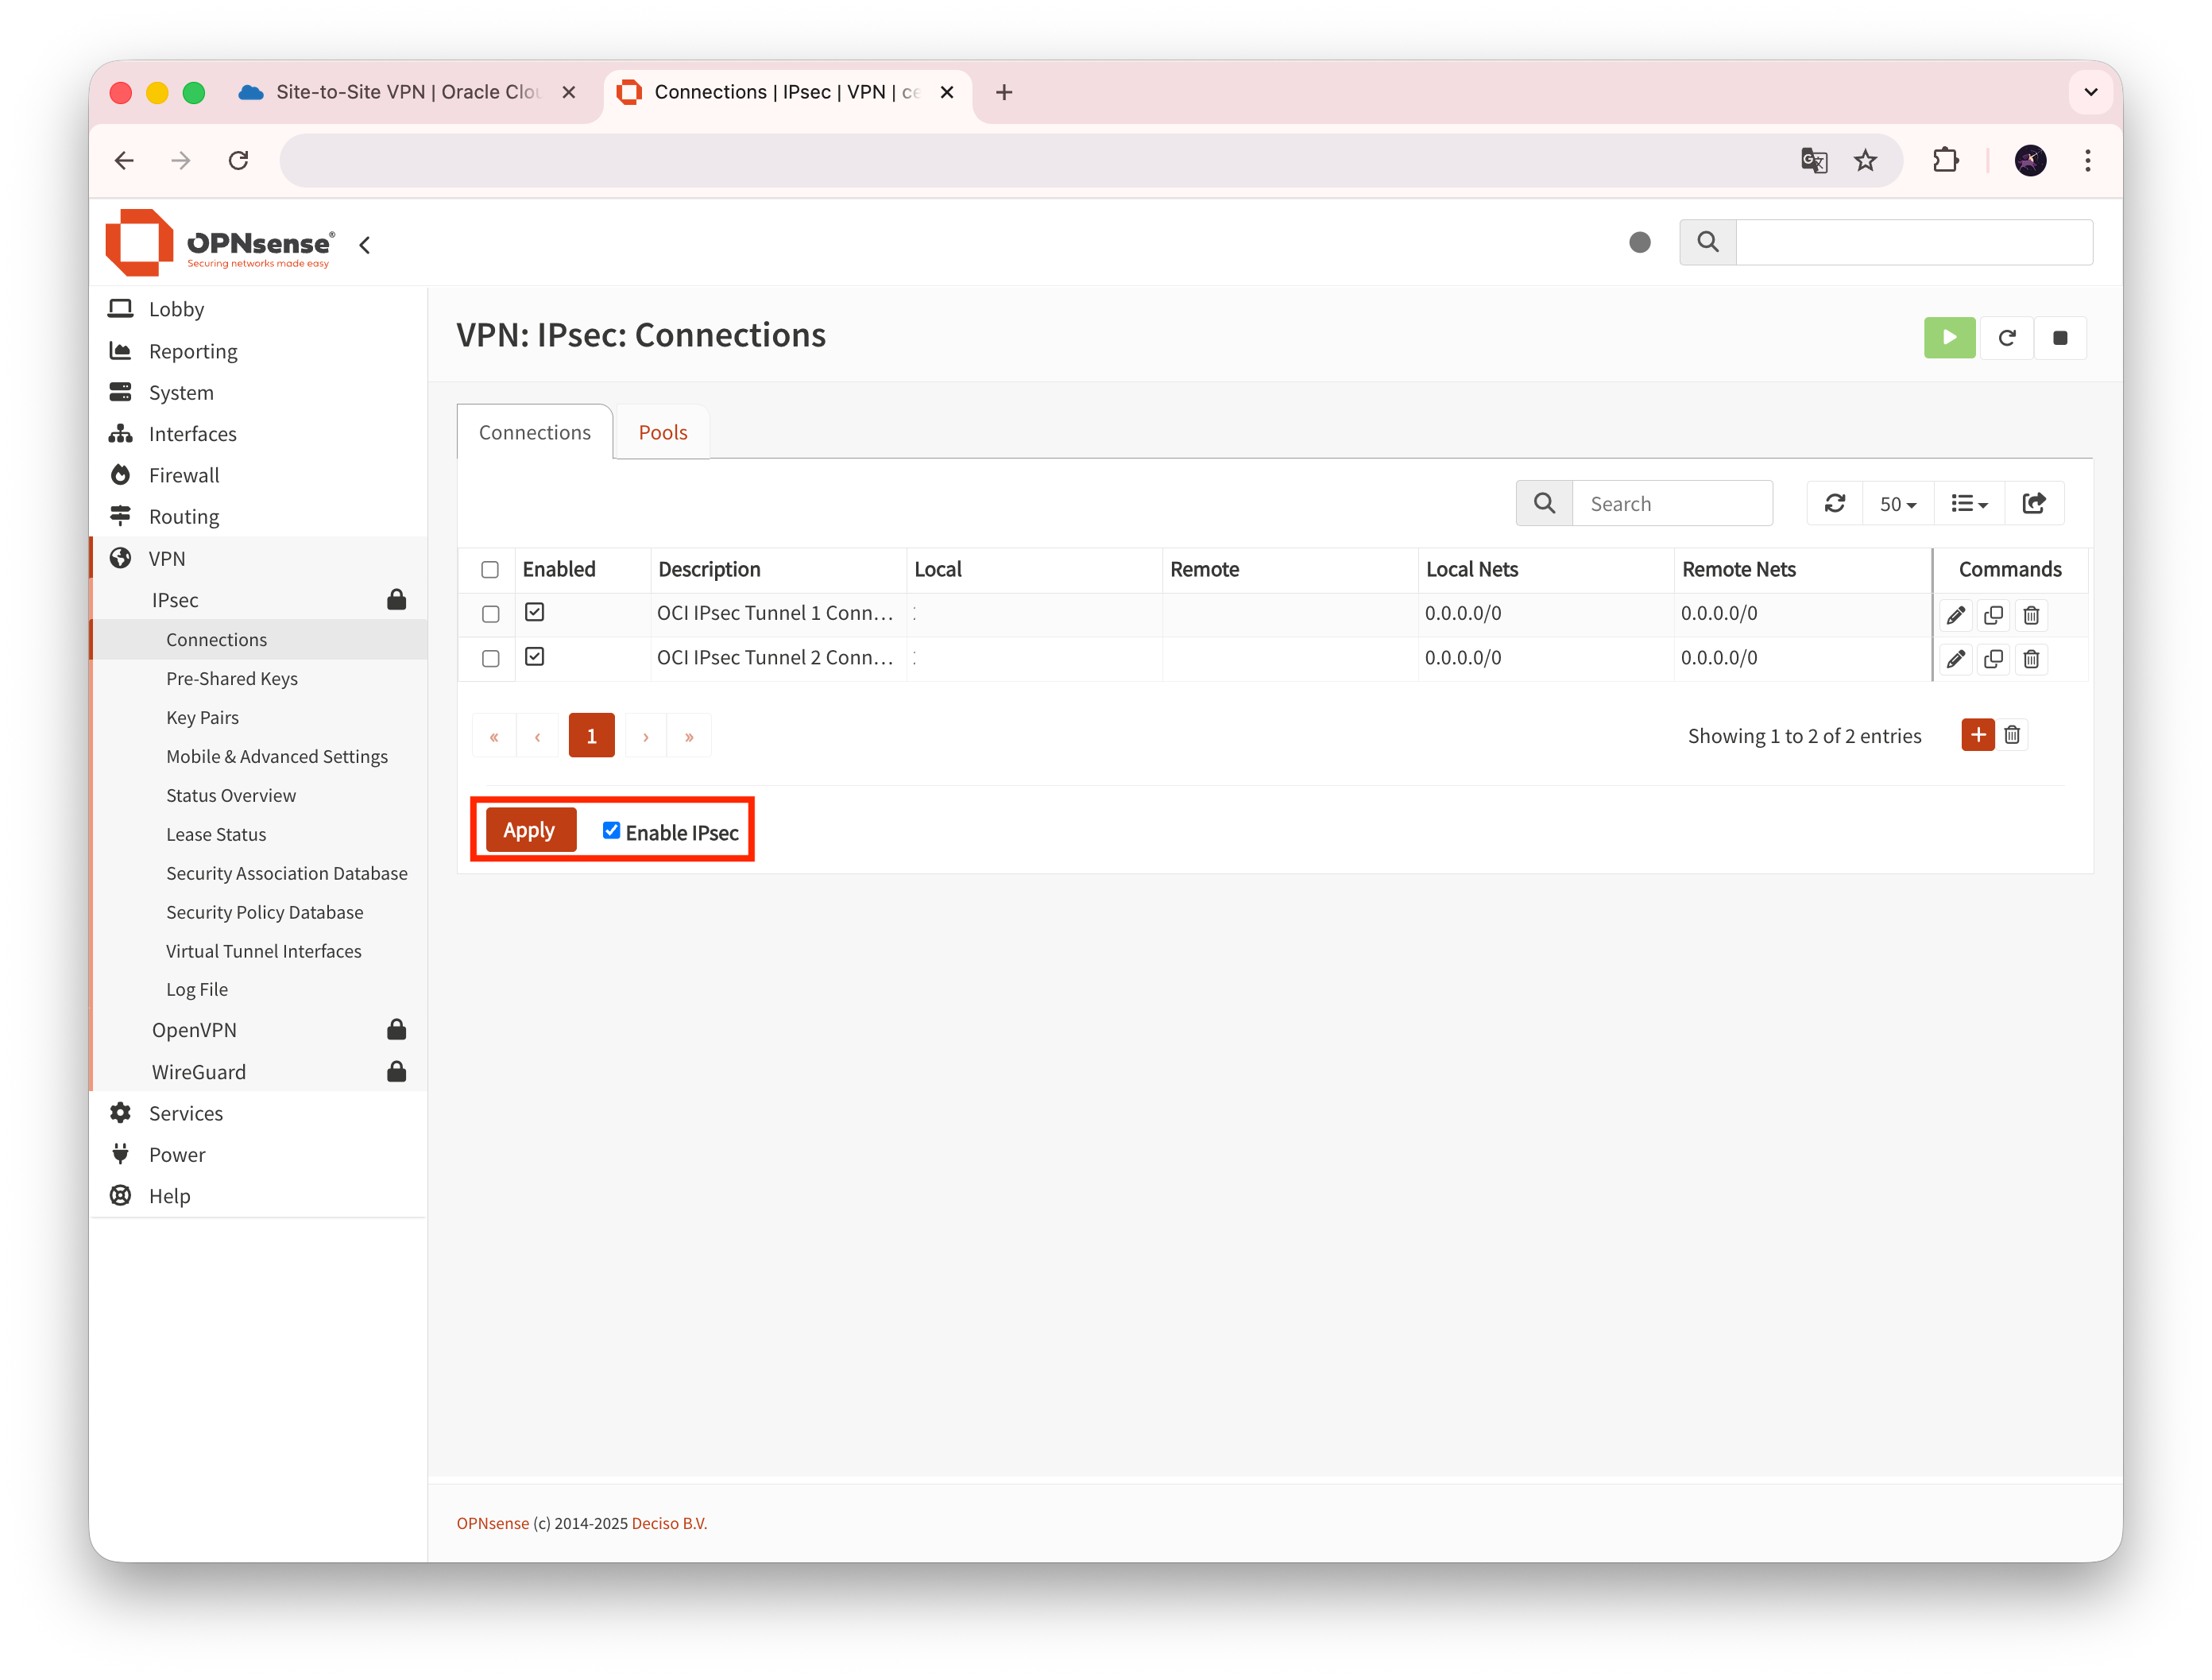
Task: Check the select-all header checkbox
Action: [490, 570]
